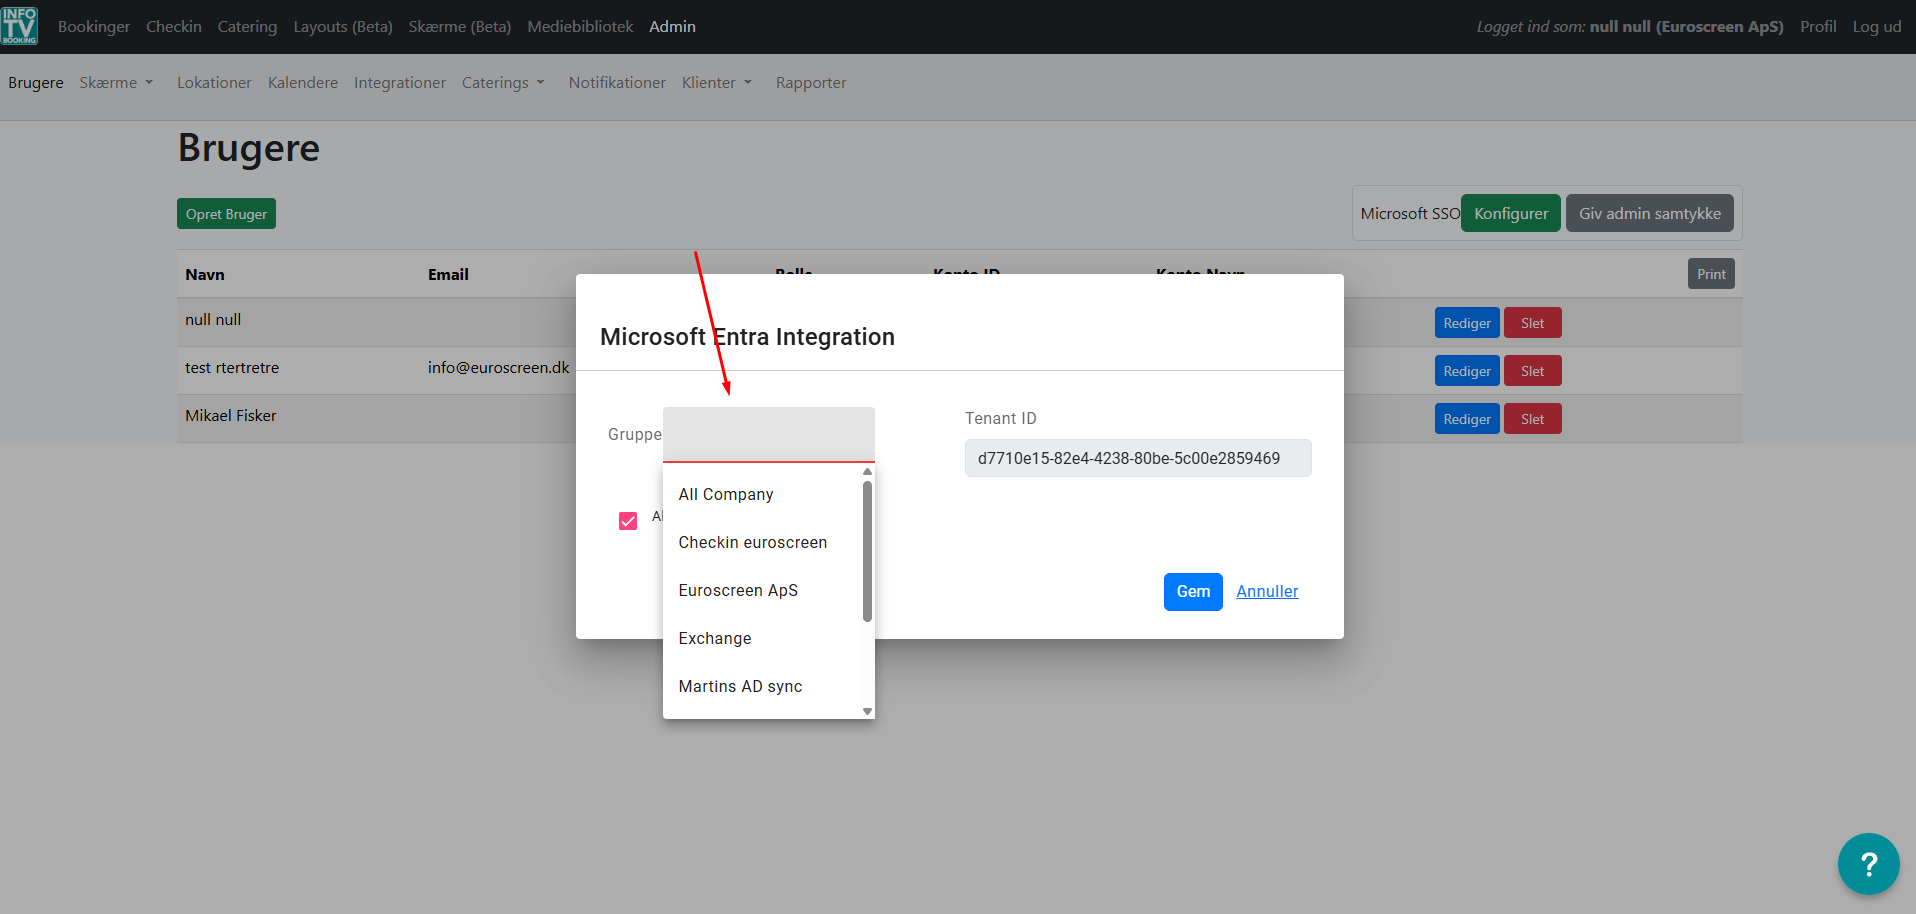The height and width of the screenshot is (914, 1916).
Task: Open the help question mark bubble
Action: (1868, 864)
